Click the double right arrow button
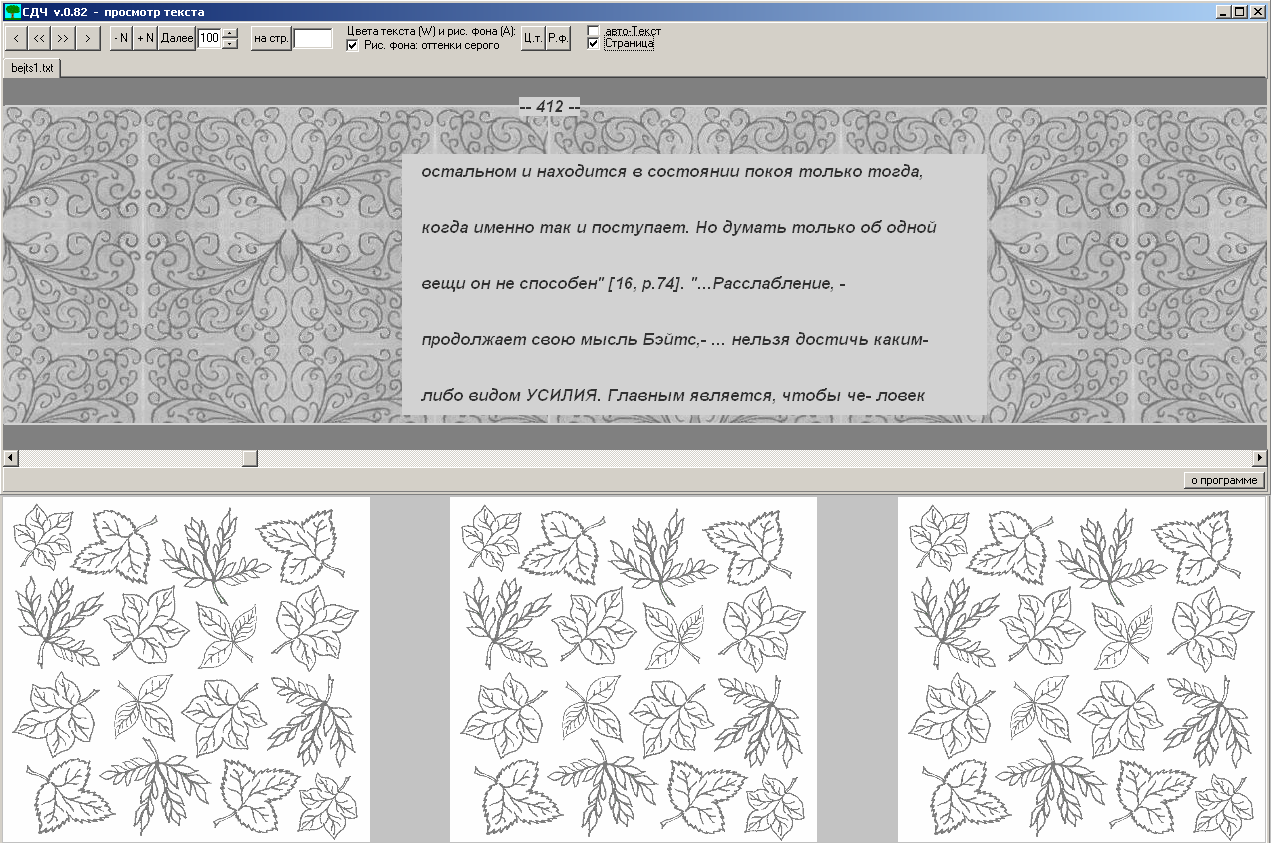This screenshot has height=843, width=1271. click(x=64, y=38)
